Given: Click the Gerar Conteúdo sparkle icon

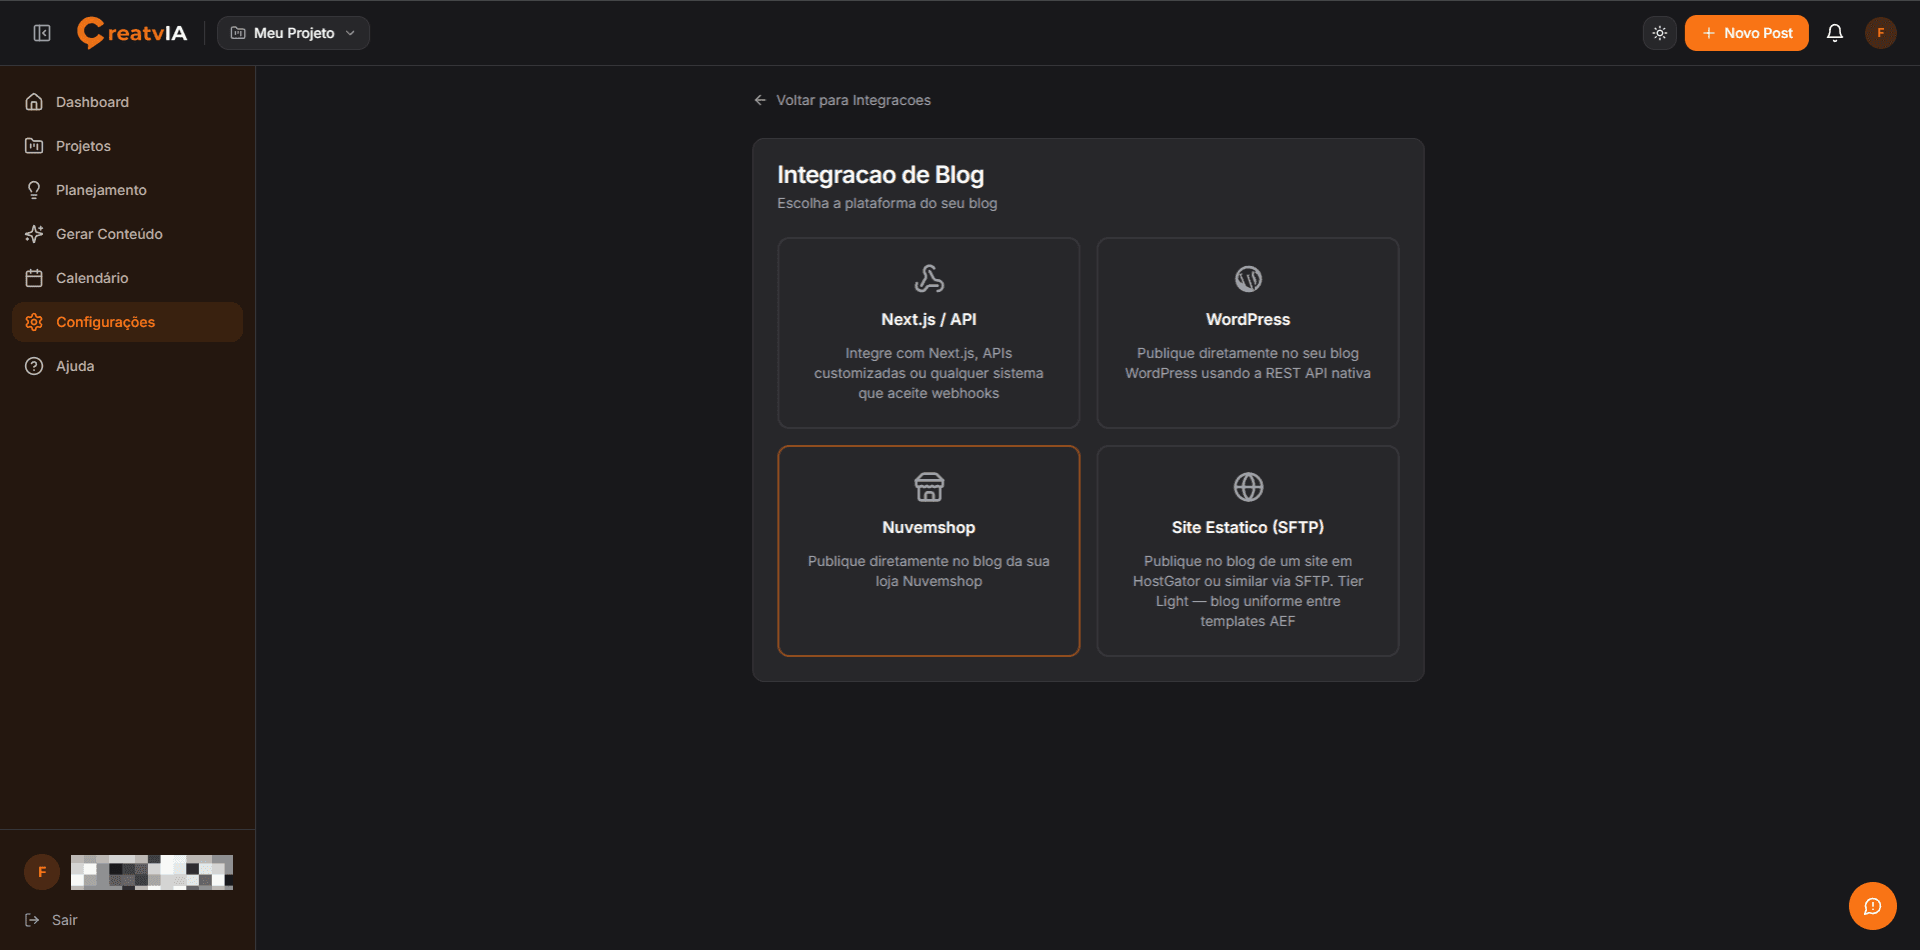Looking at the screenshot, I should pos(34,234).
